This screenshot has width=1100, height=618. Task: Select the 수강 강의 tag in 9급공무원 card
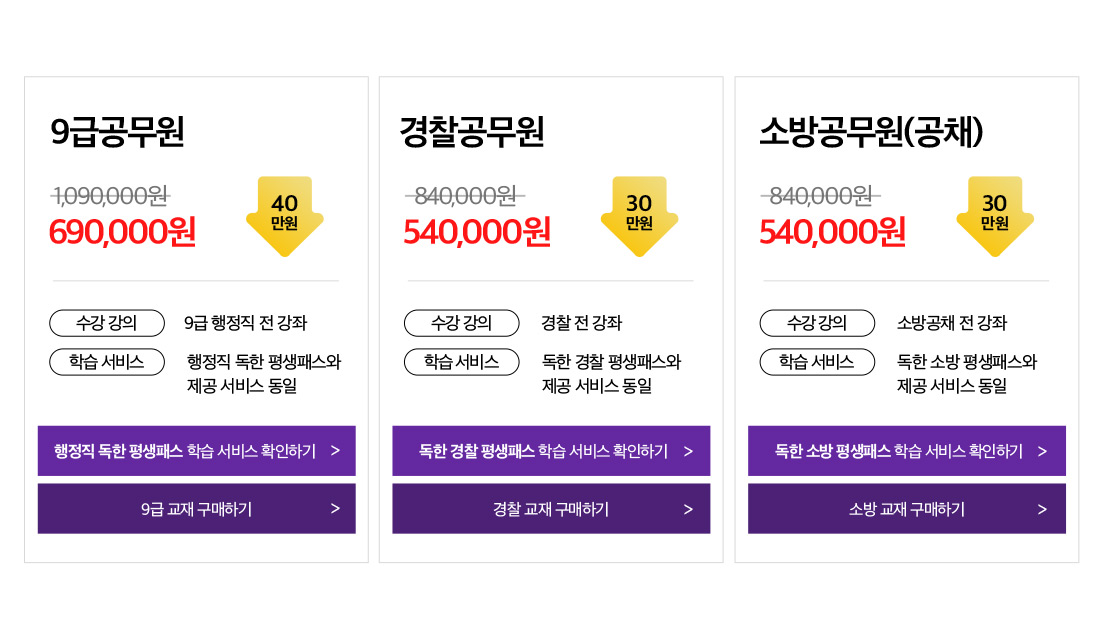point(107,323)
